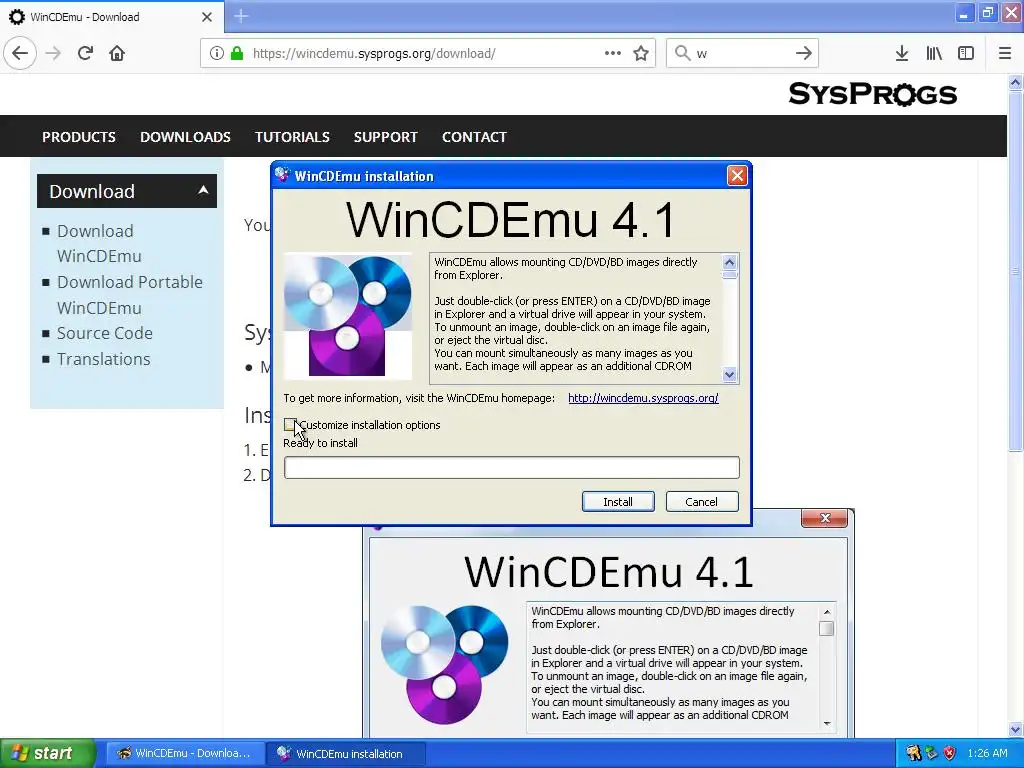1024x768 pixels.
Task: Switch to WinCDEmu installation taskbar item
Action: 346,754
